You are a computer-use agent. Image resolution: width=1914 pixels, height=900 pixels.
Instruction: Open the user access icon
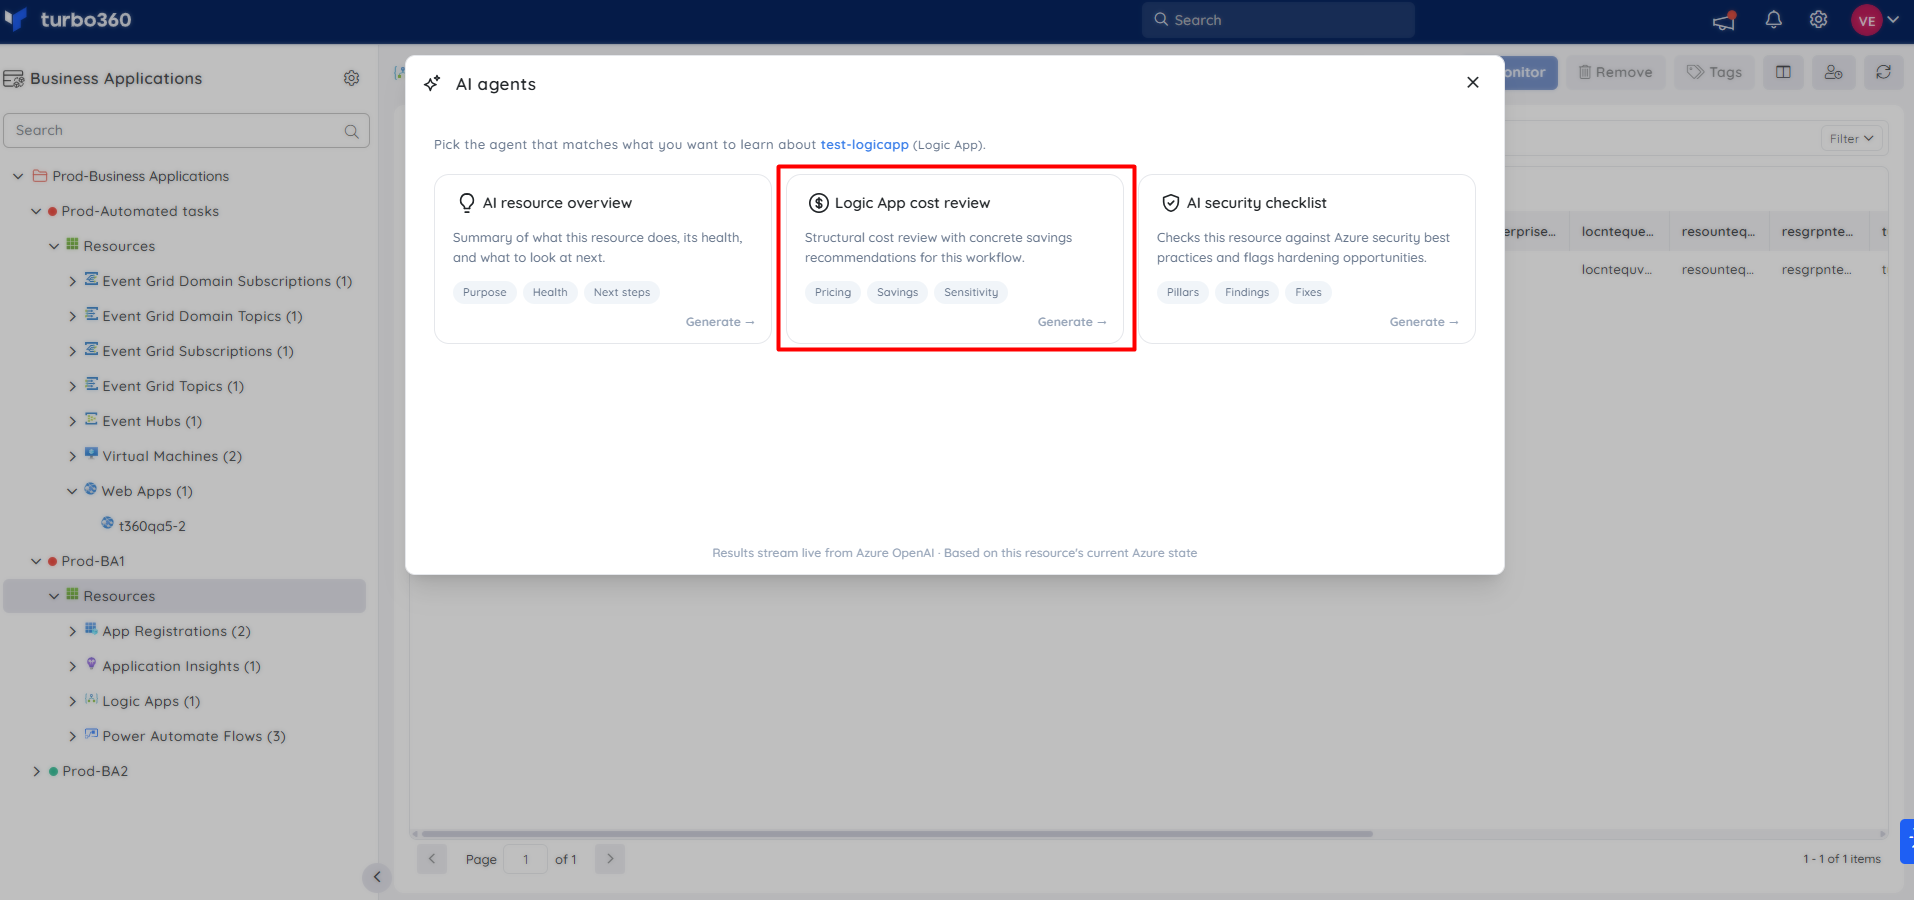[x=1833, y=72]
